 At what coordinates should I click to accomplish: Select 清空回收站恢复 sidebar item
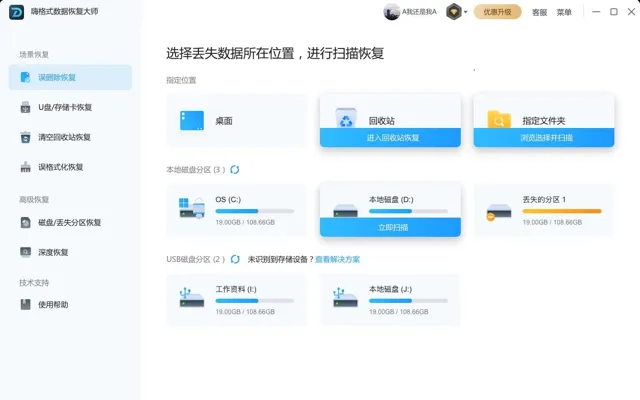(70, 137)
